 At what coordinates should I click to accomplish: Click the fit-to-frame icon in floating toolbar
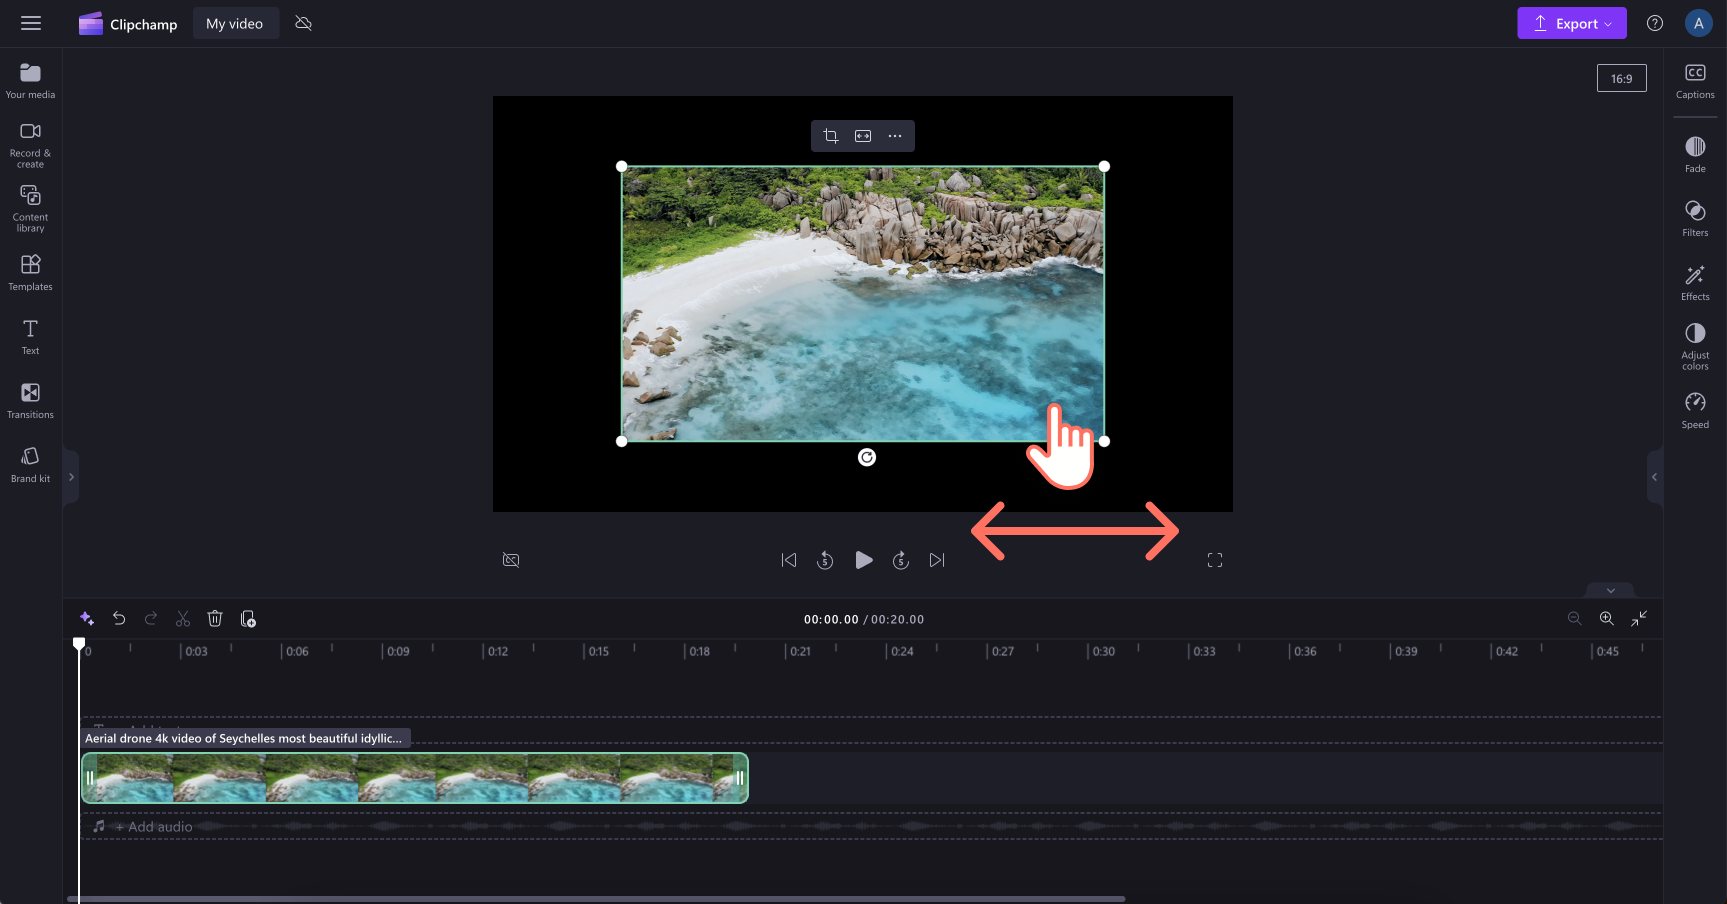(863, 136)
